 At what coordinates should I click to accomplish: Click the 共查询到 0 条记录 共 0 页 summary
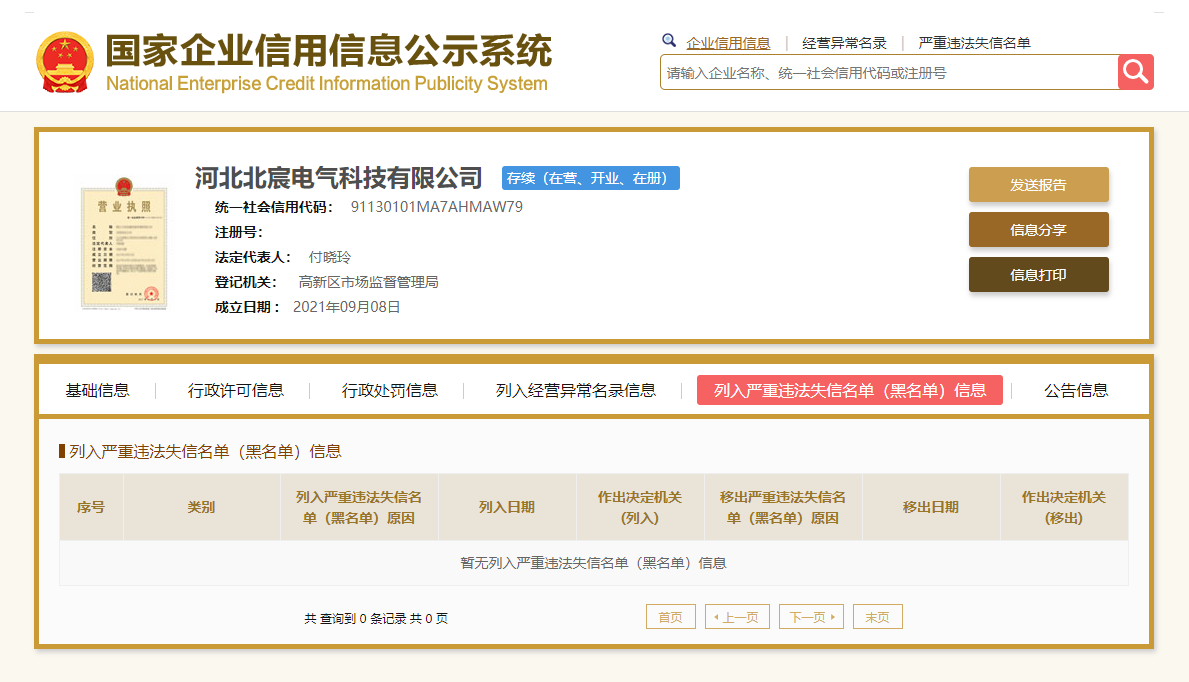pyautogui.click(x=376, y=618)
